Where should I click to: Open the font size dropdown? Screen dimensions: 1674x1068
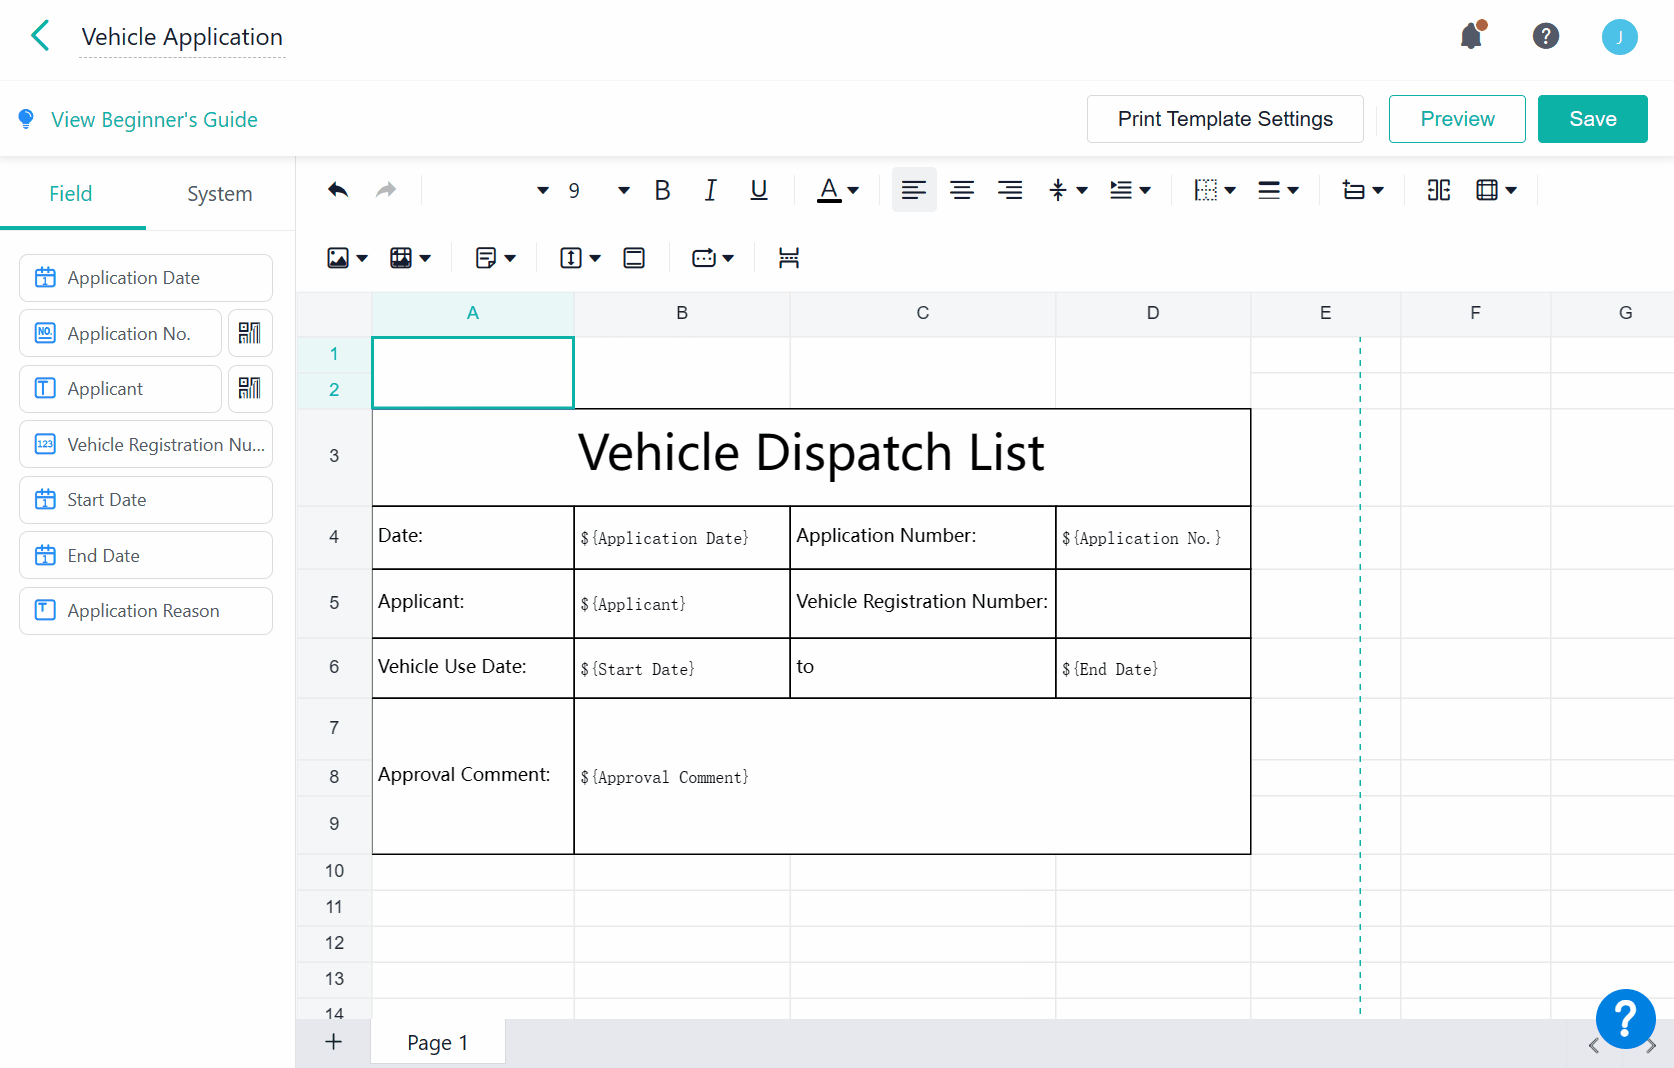pos(623,190)
